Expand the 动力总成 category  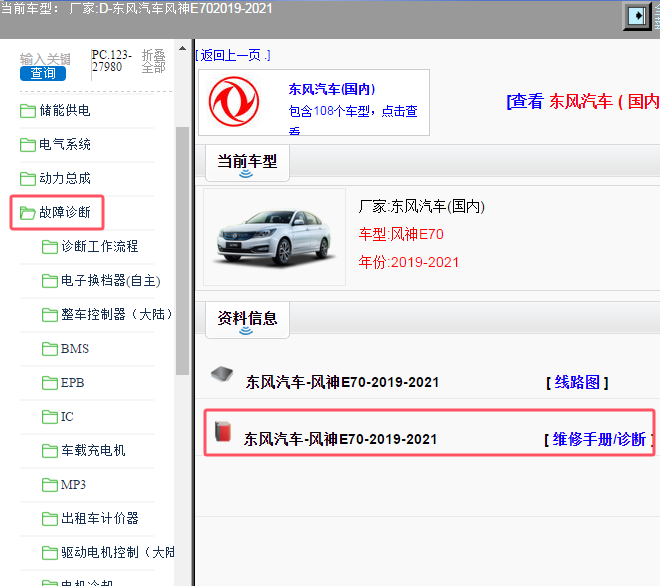[65, 178]
